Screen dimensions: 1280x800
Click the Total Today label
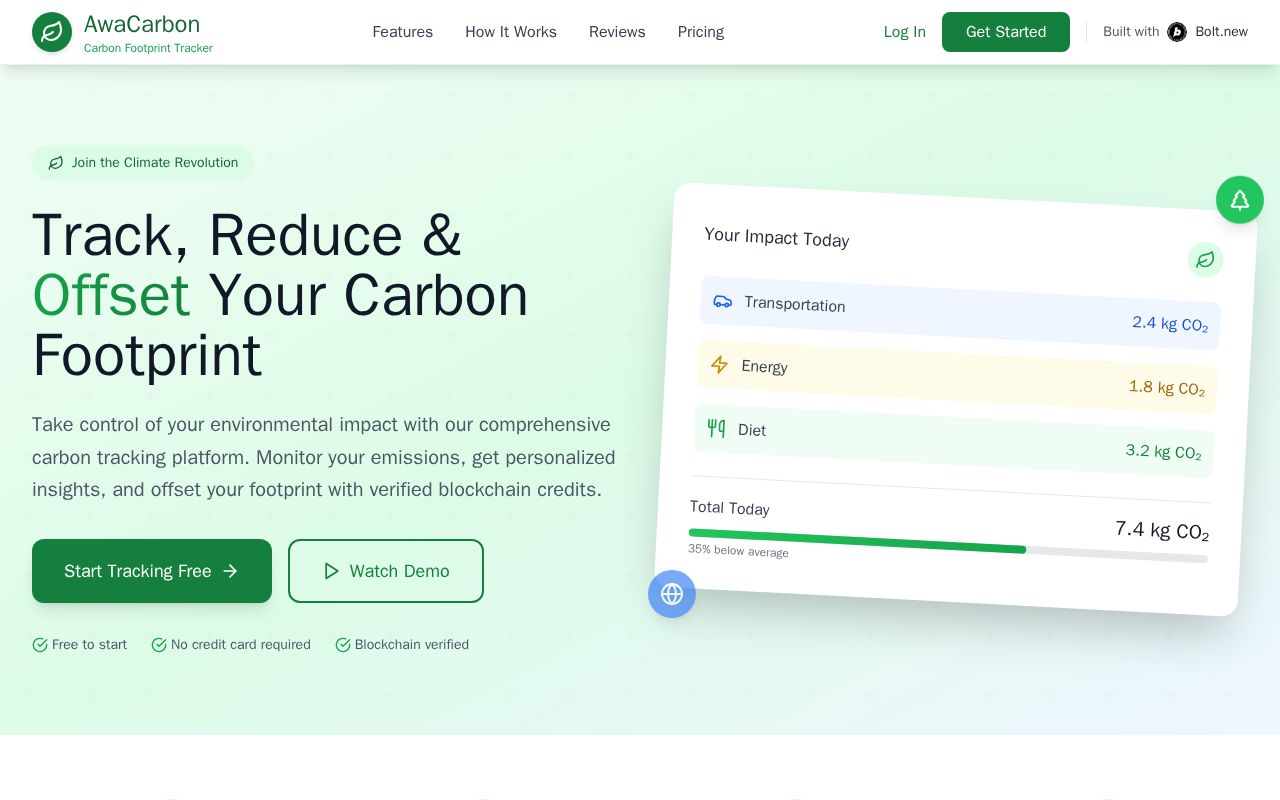tap(730, 507)
